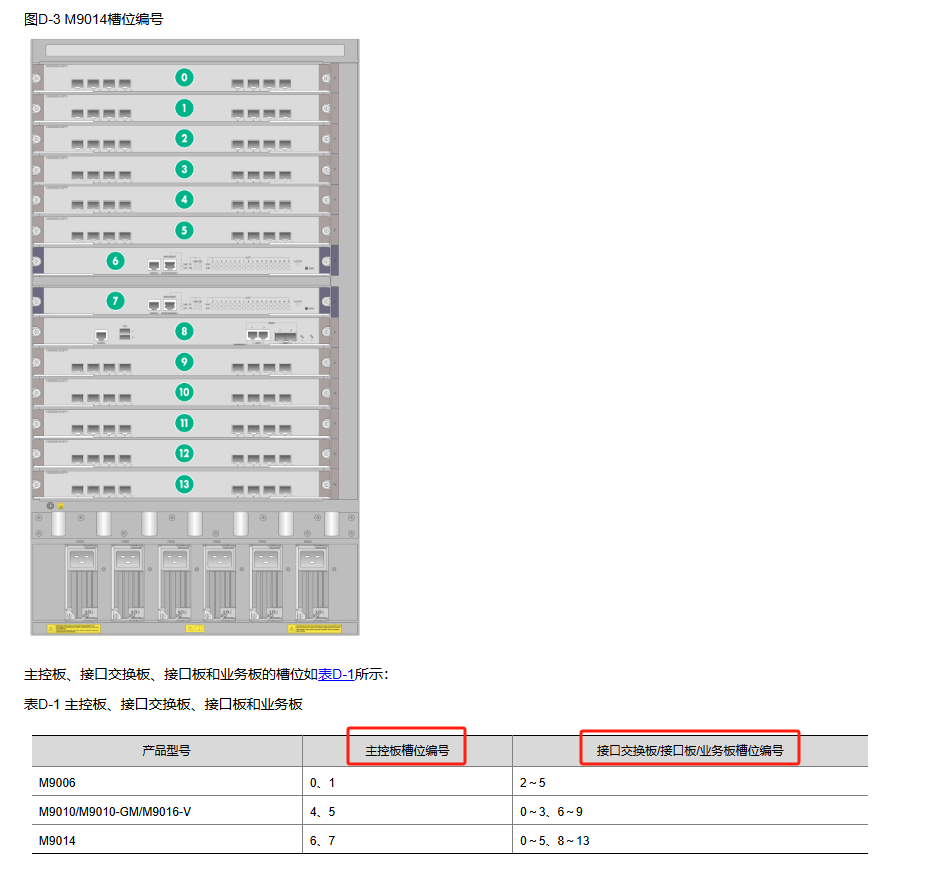Screen dimensions: 938x874
Task: Click slot number 6 badge on control board
Action: click(x=115, y=261)
